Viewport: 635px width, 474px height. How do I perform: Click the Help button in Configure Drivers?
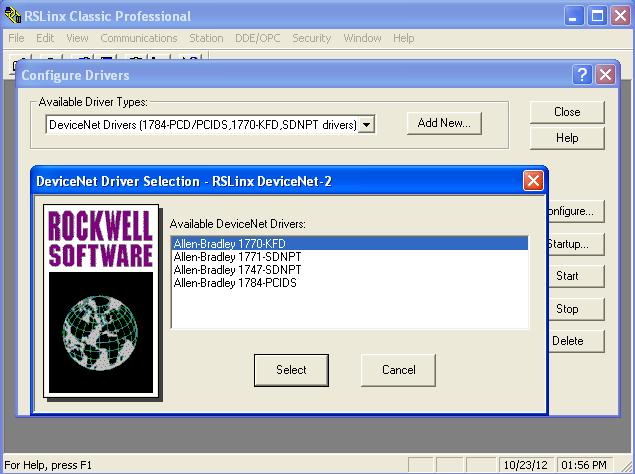(567, 138)
